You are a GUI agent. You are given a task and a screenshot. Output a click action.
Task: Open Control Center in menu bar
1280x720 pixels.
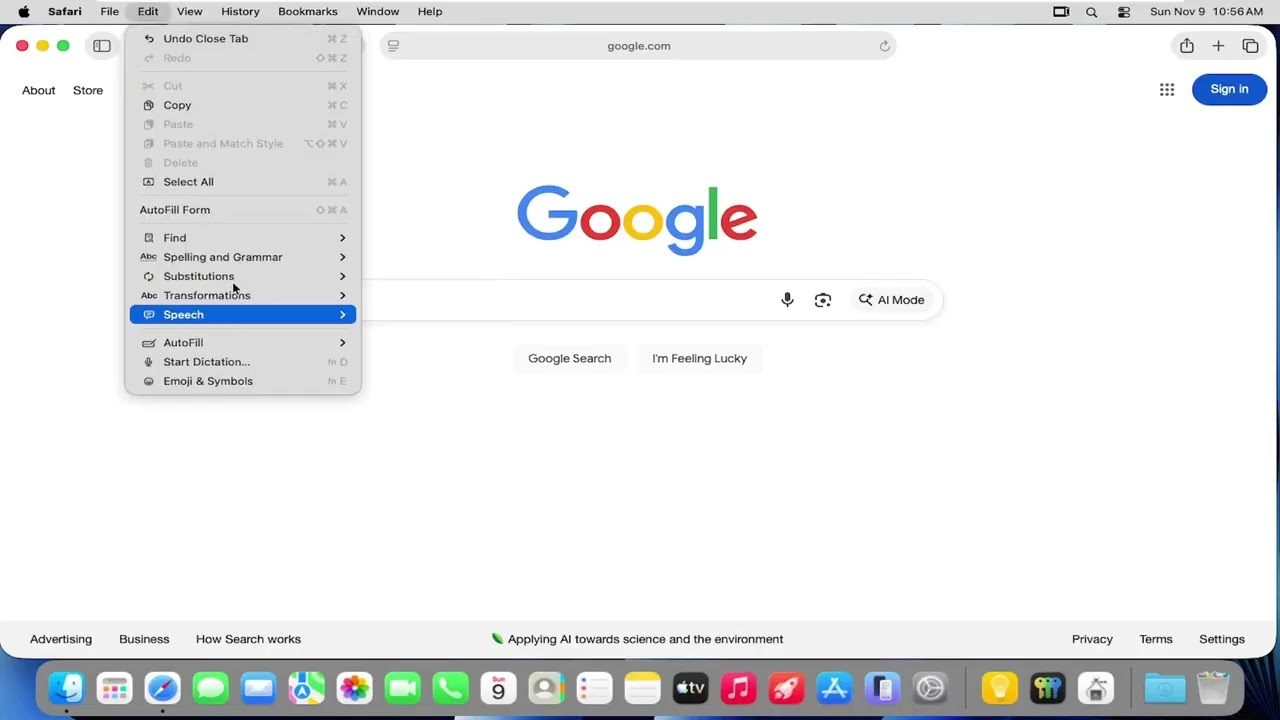click(x=1124, y=12)
